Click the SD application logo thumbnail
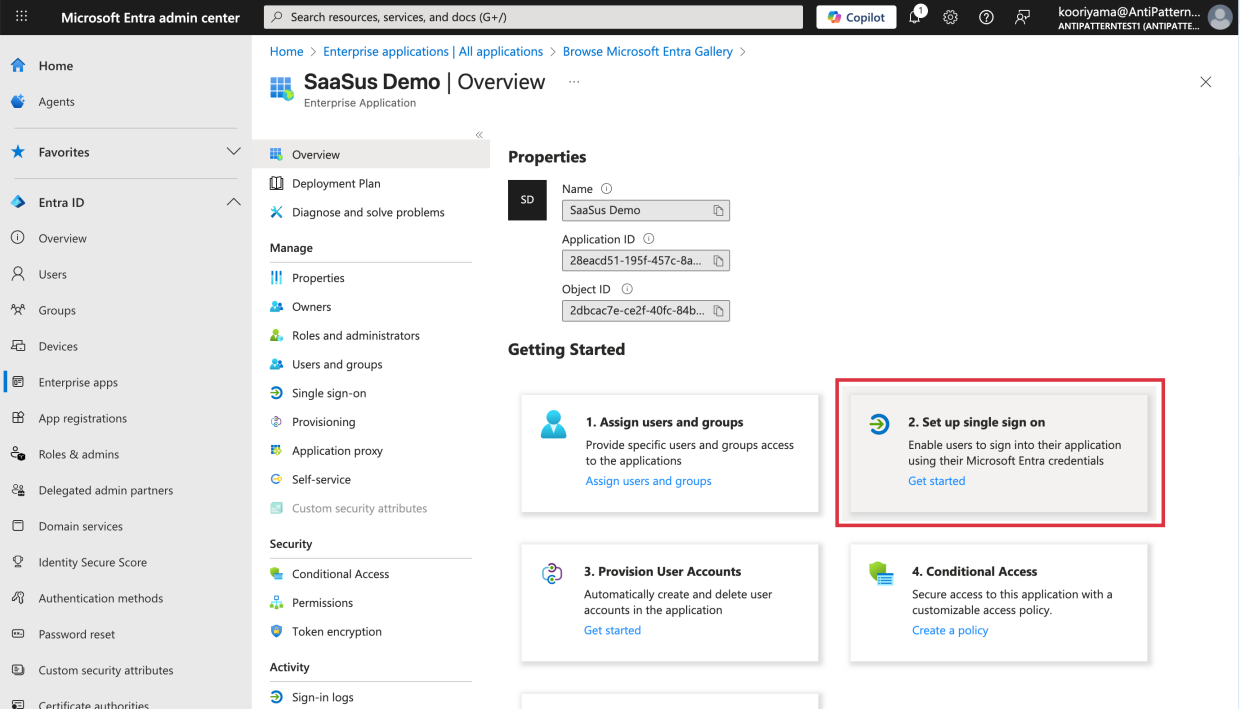This screenshot has width=1240, height=709. coord(527,200)
